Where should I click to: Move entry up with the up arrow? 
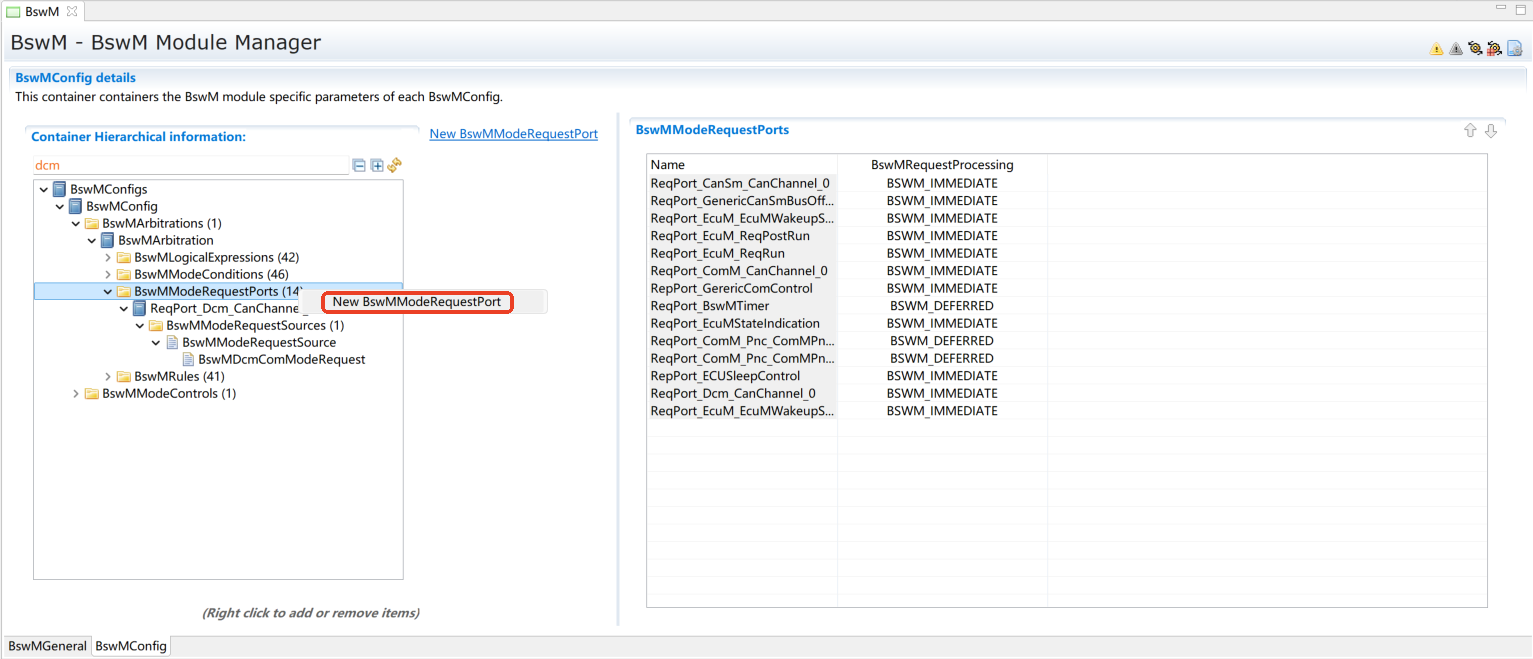click(x=1470, y=131)
